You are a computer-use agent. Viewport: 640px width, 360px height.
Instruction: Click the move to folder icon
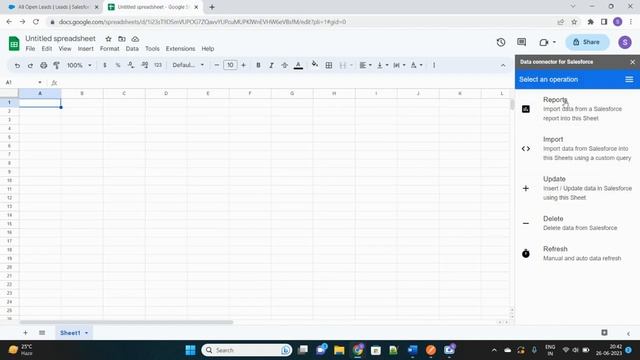(122, 39)
